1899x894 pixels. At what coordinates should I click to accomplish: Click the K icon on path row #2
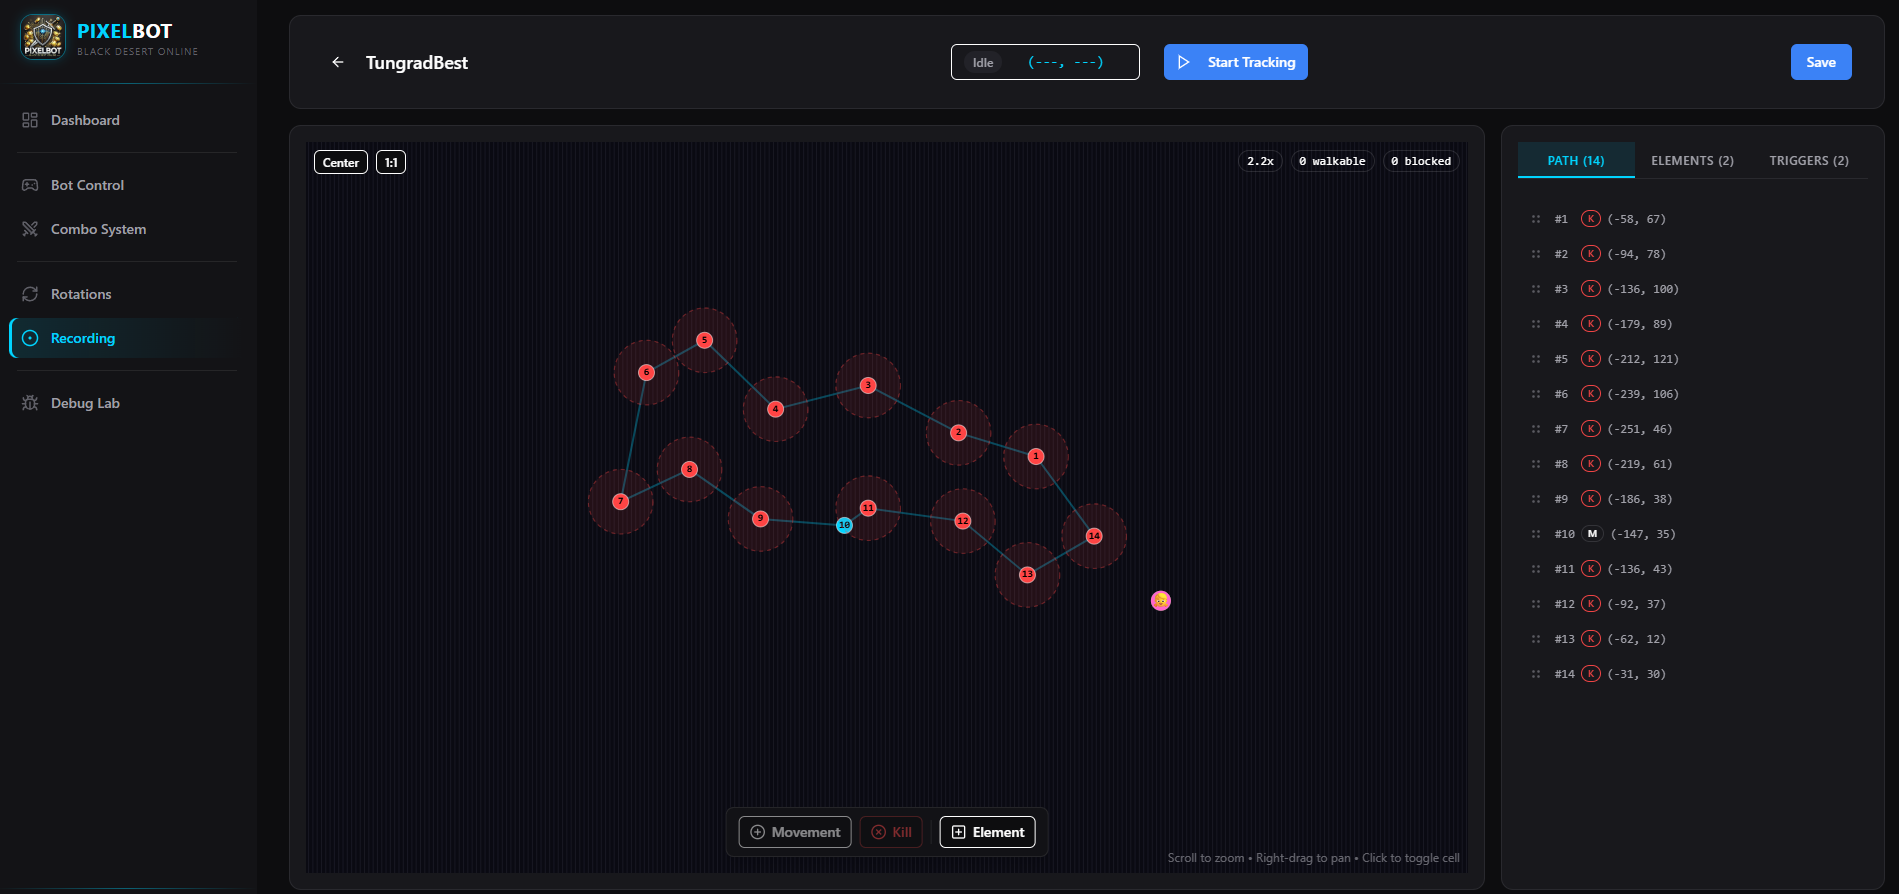1590,254
